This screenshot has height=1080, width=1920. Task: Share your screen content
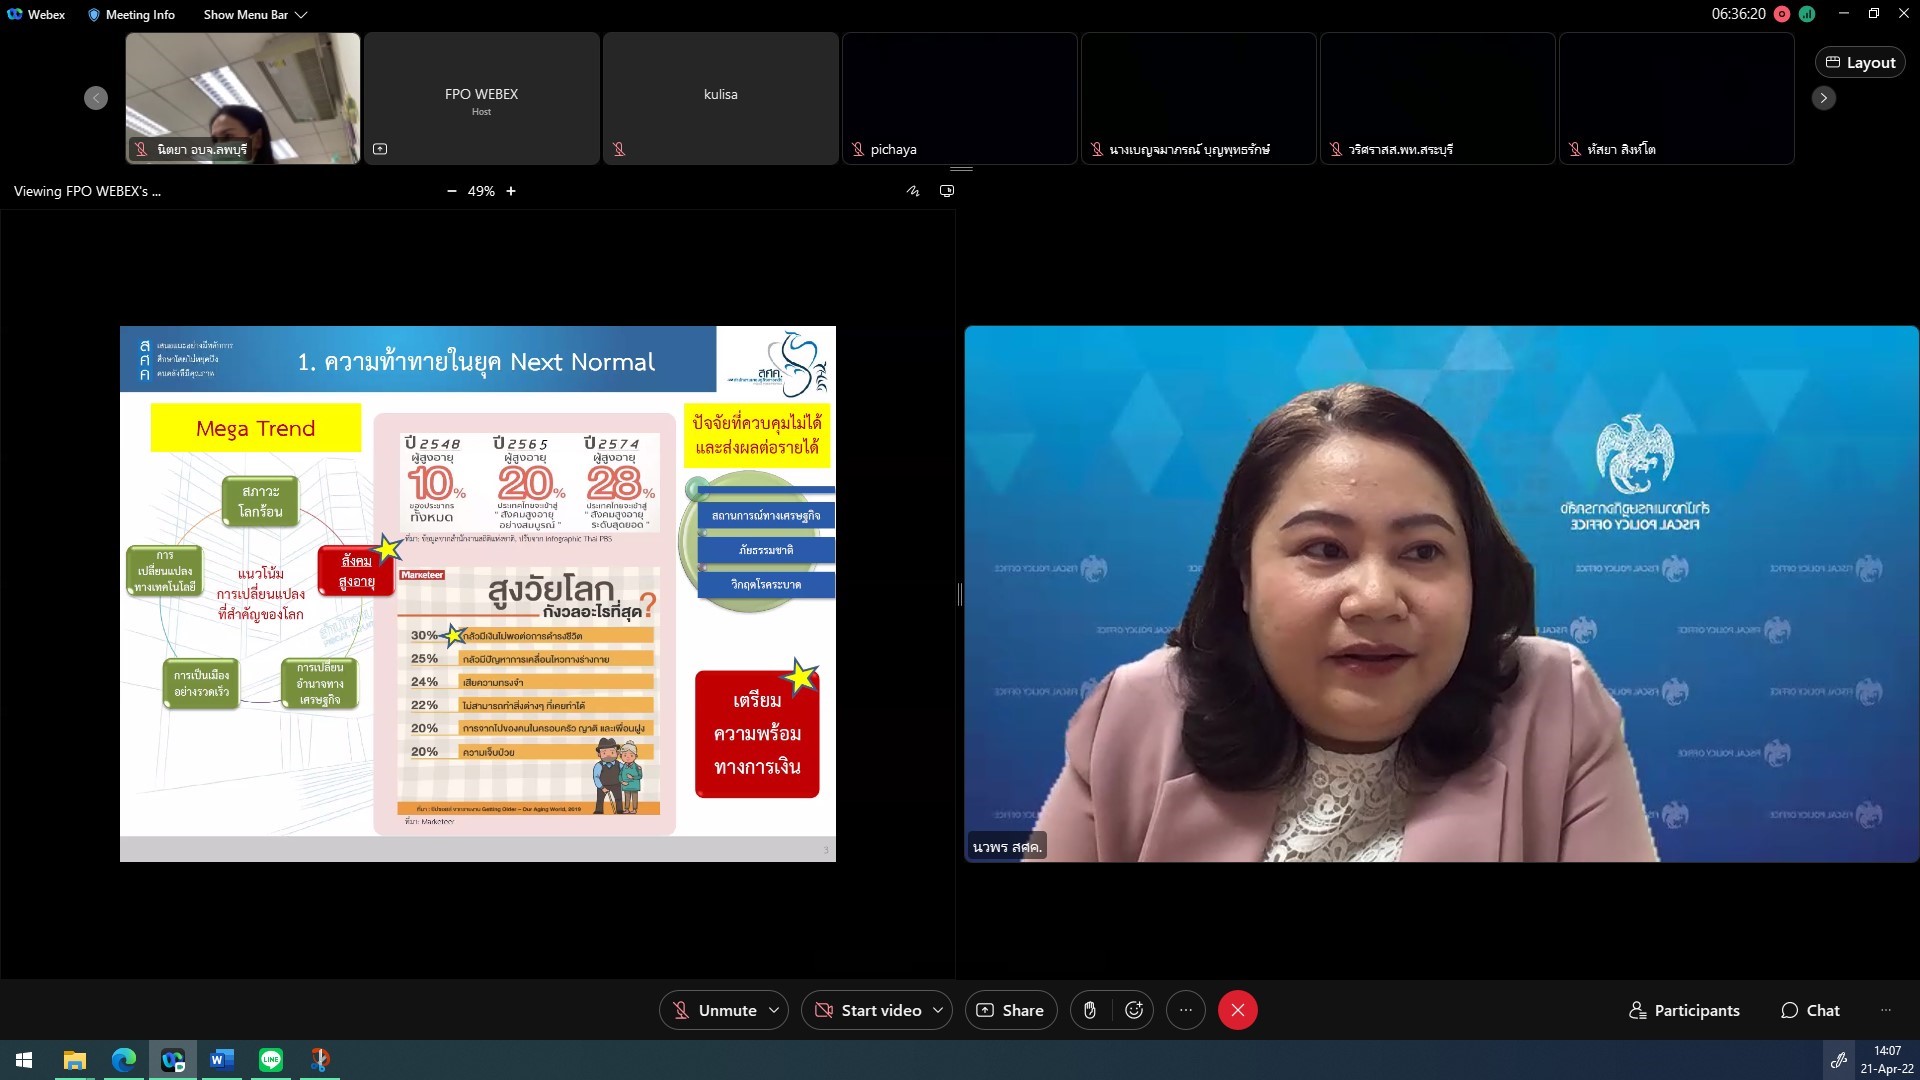click(1010, 1010)
